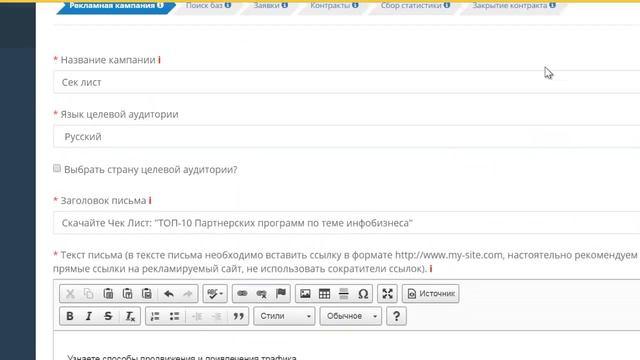This screenshot has height=360, width=640.
Task: Click info icon on Сбор статистики tab
Action: 447,5
